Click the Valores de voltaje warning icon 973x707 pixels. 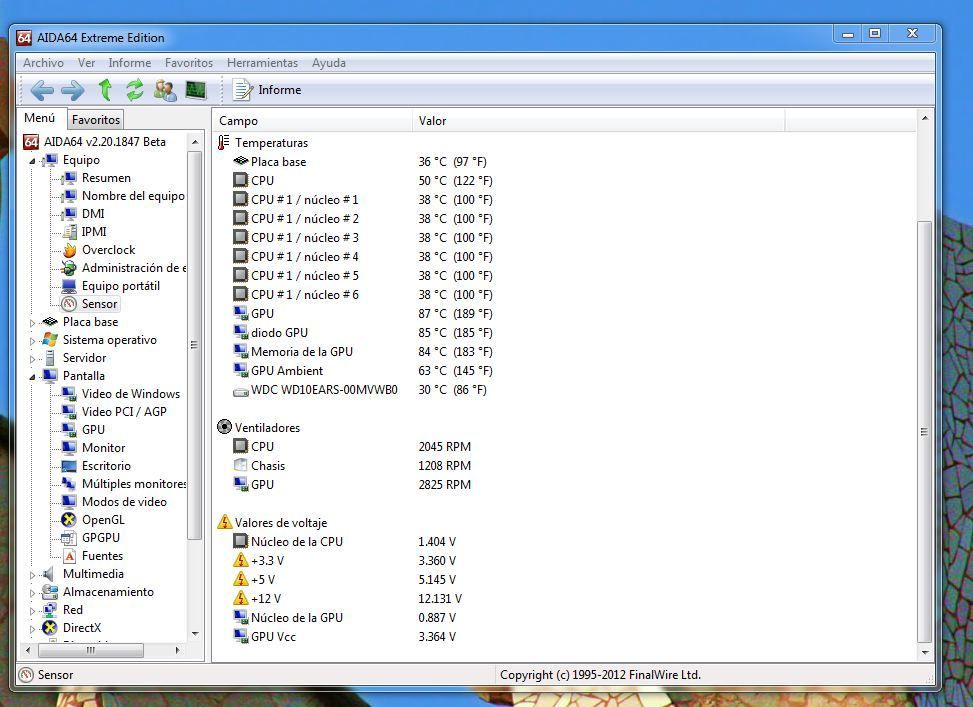pyautogui.click(x=225, y=522)
